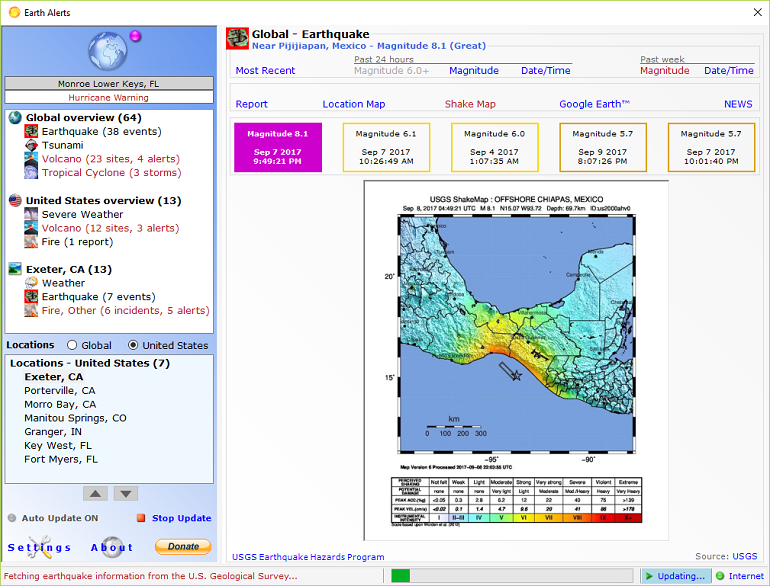Click the Severe Weather tornado icon
This screenshot has height=586, width=770.
click(x=31, y=214)
